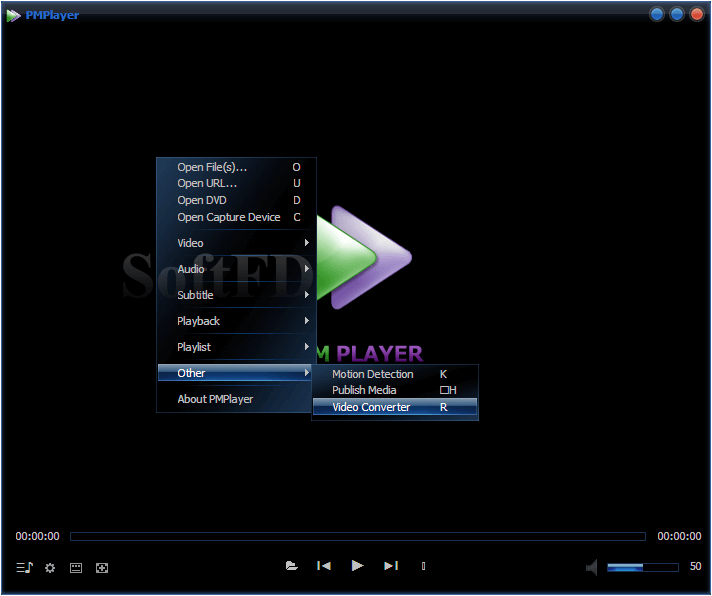Click the PMPlayer logo in title bar
The width and height of the screenshot is (712, 596).
[x=13, y=15]
